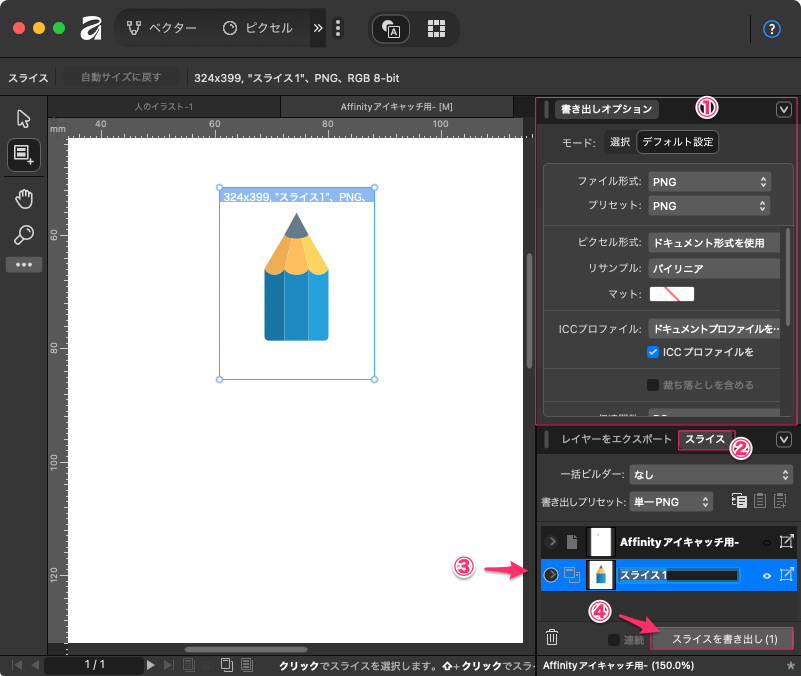Switch to the 人のイラスト-1 document tab

(163, 106)
